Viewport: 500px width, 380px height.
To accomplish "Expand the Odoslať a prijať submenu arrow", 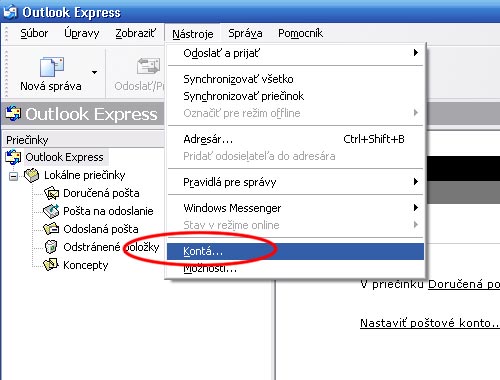I will 415,53.
